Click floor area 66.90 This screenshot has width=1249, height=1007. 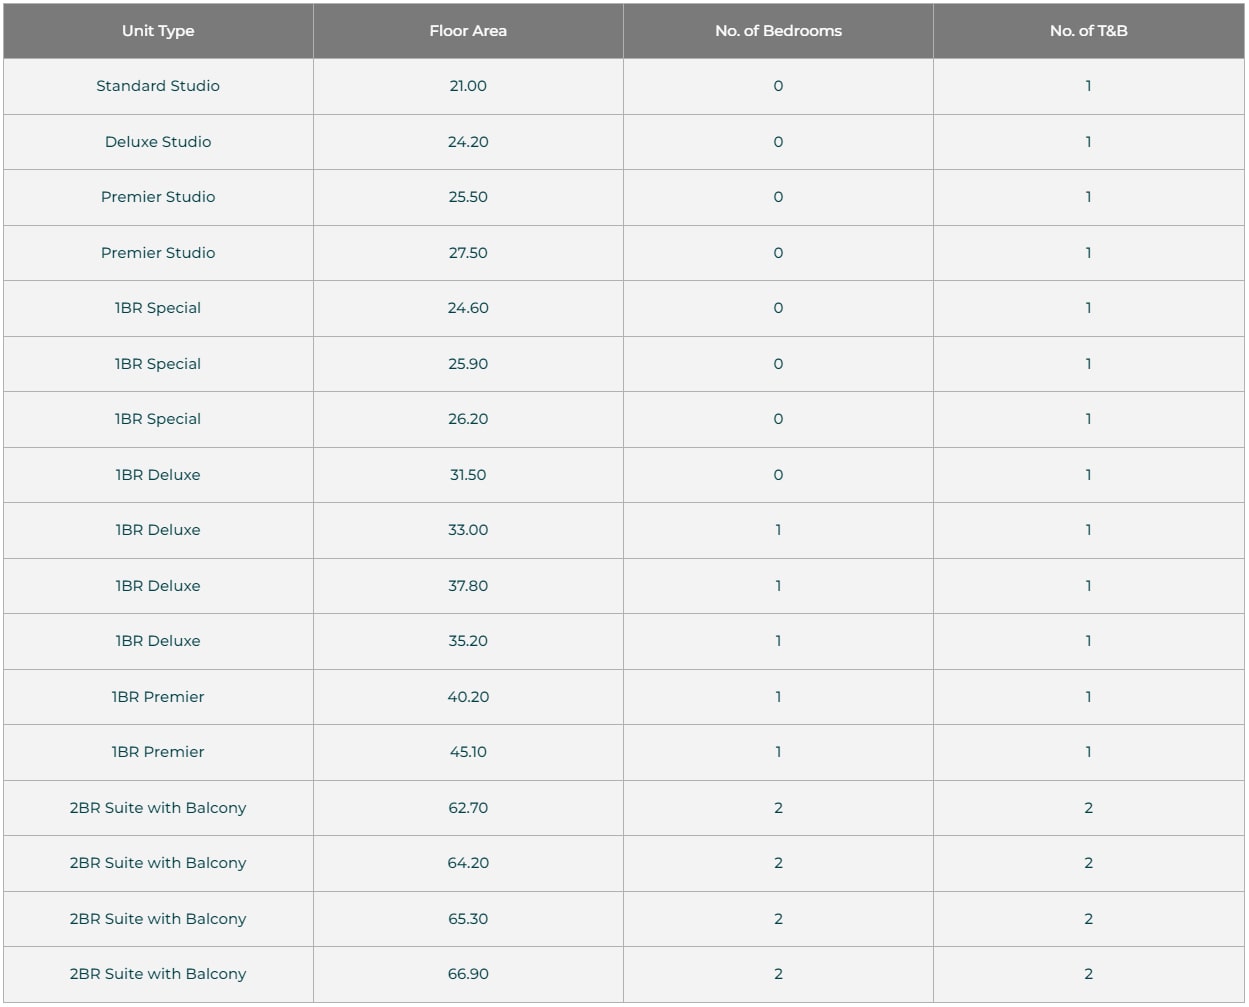tap(468, 974)
